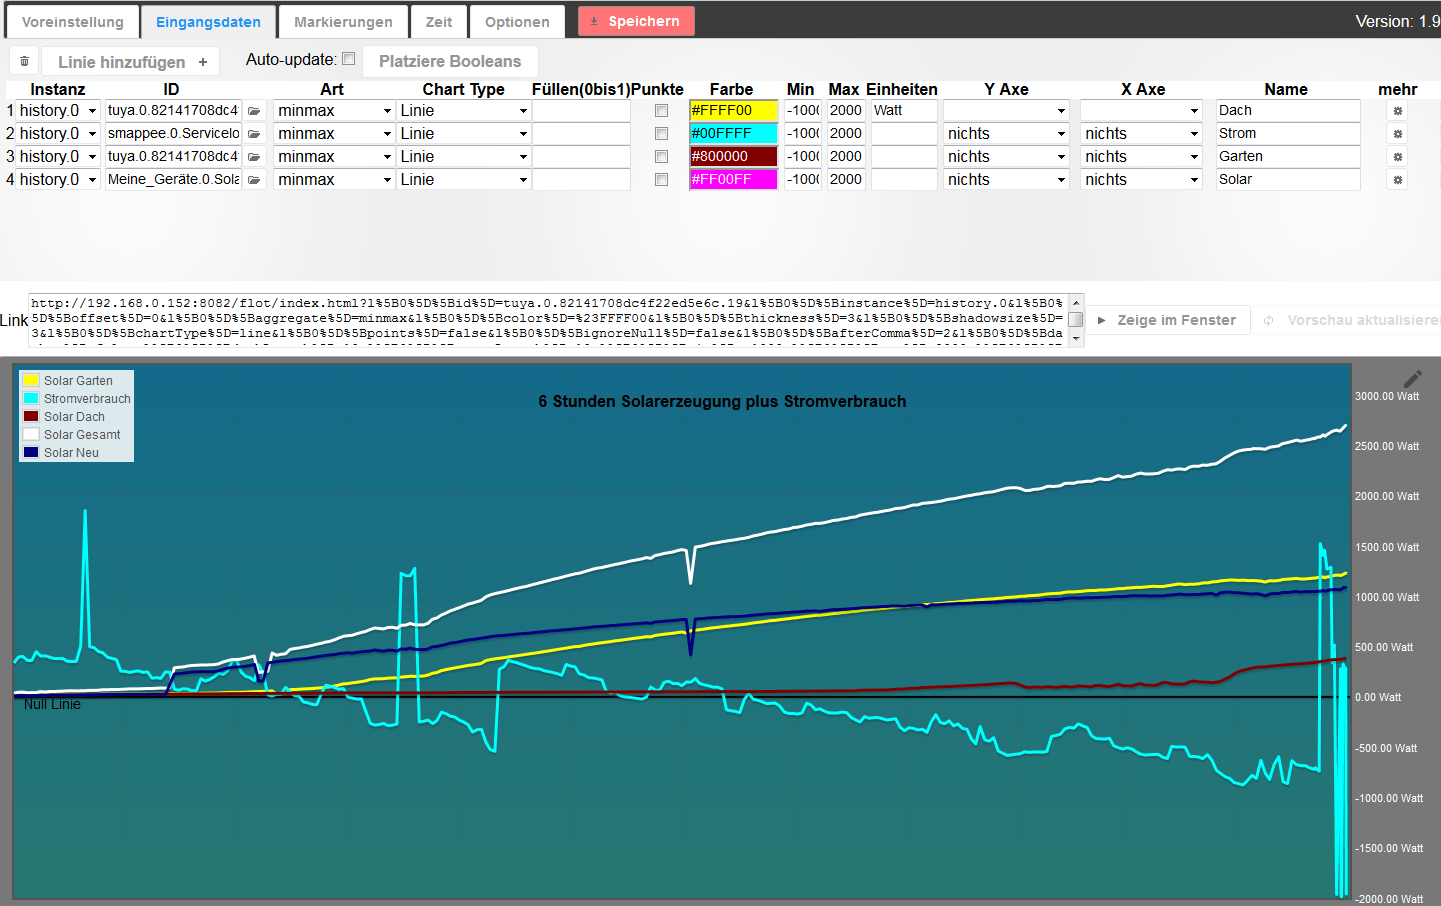Click Name field containing Garten

[x=1288, y=157]
